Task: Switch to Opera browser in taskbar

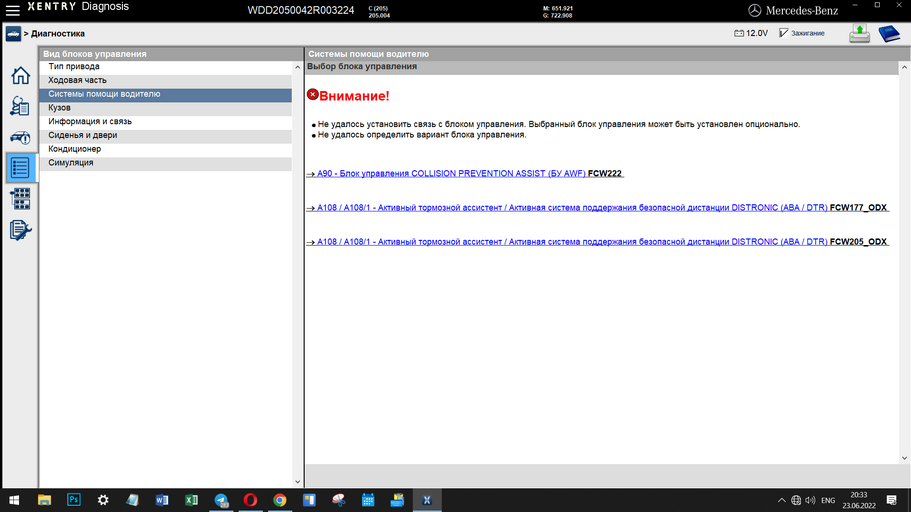Action: click(250, 500)
